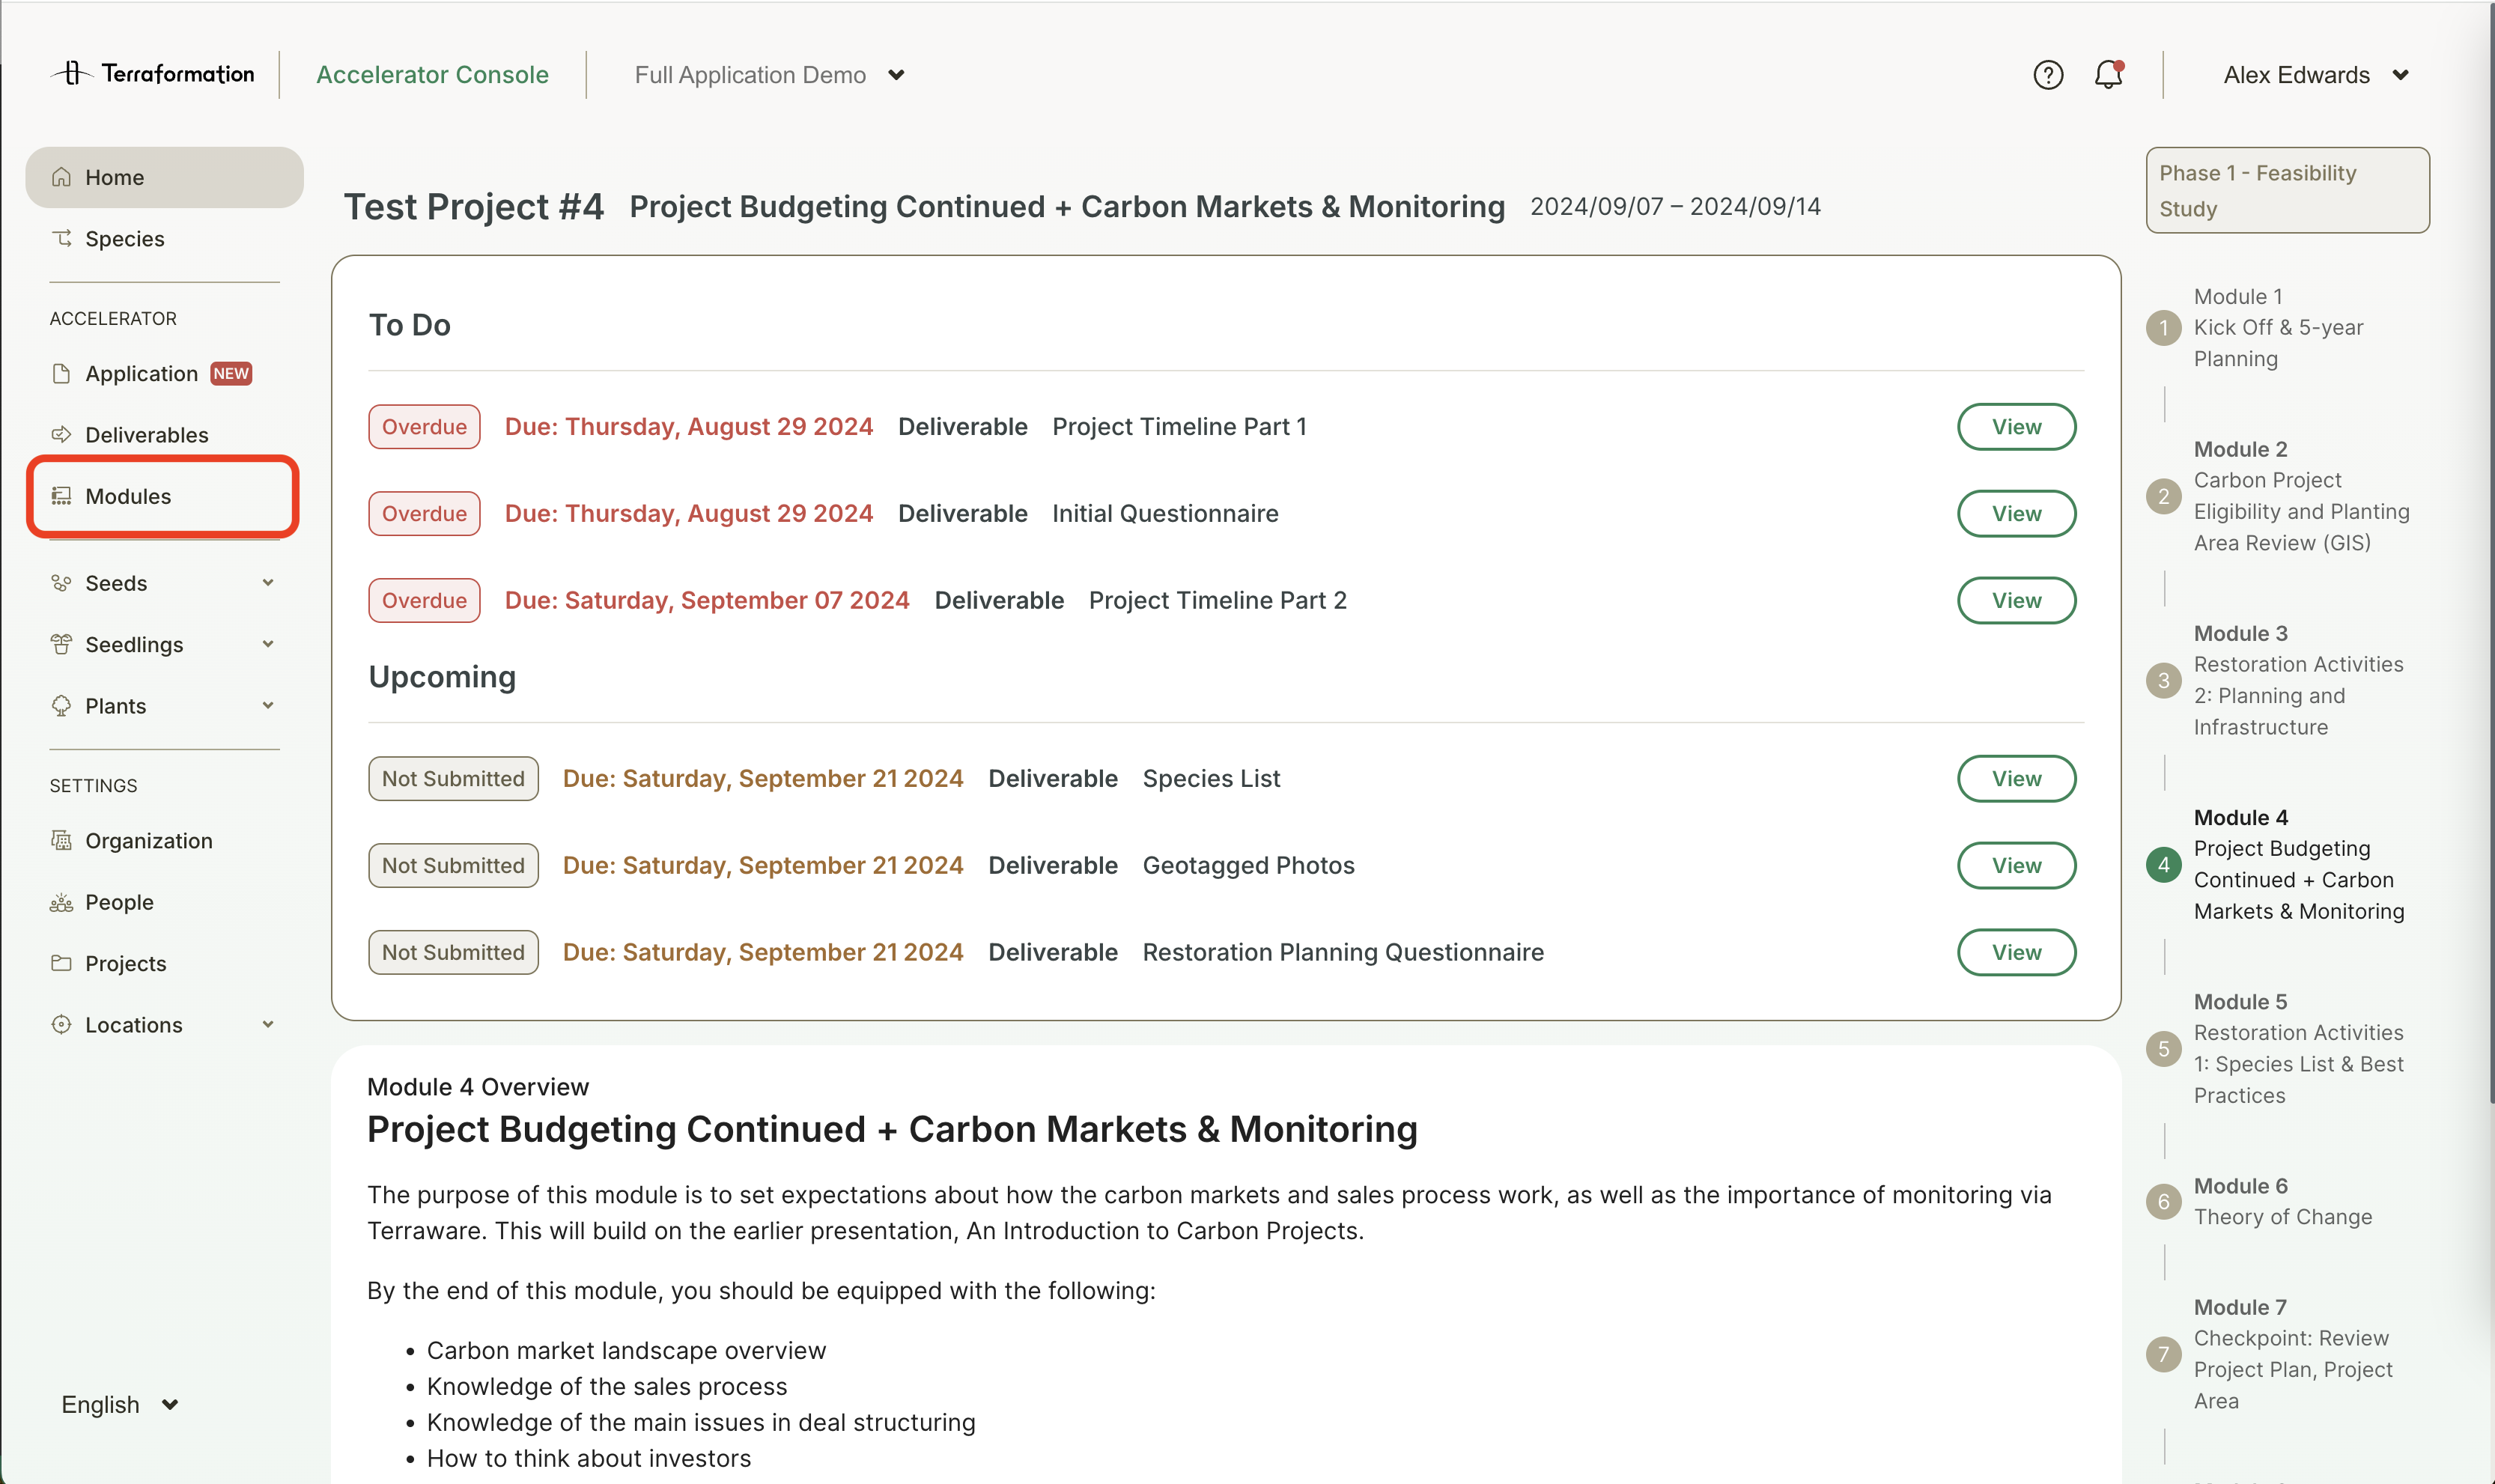Select the Species sidebar icon
This screenshot has height=1484, width=2495.
(61, 238)
